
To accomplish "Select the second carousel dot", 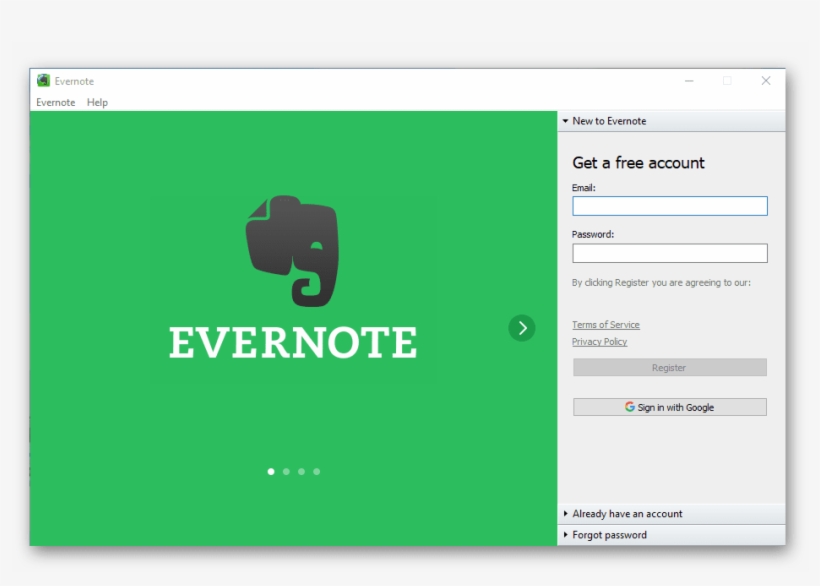I will (285, 469).
